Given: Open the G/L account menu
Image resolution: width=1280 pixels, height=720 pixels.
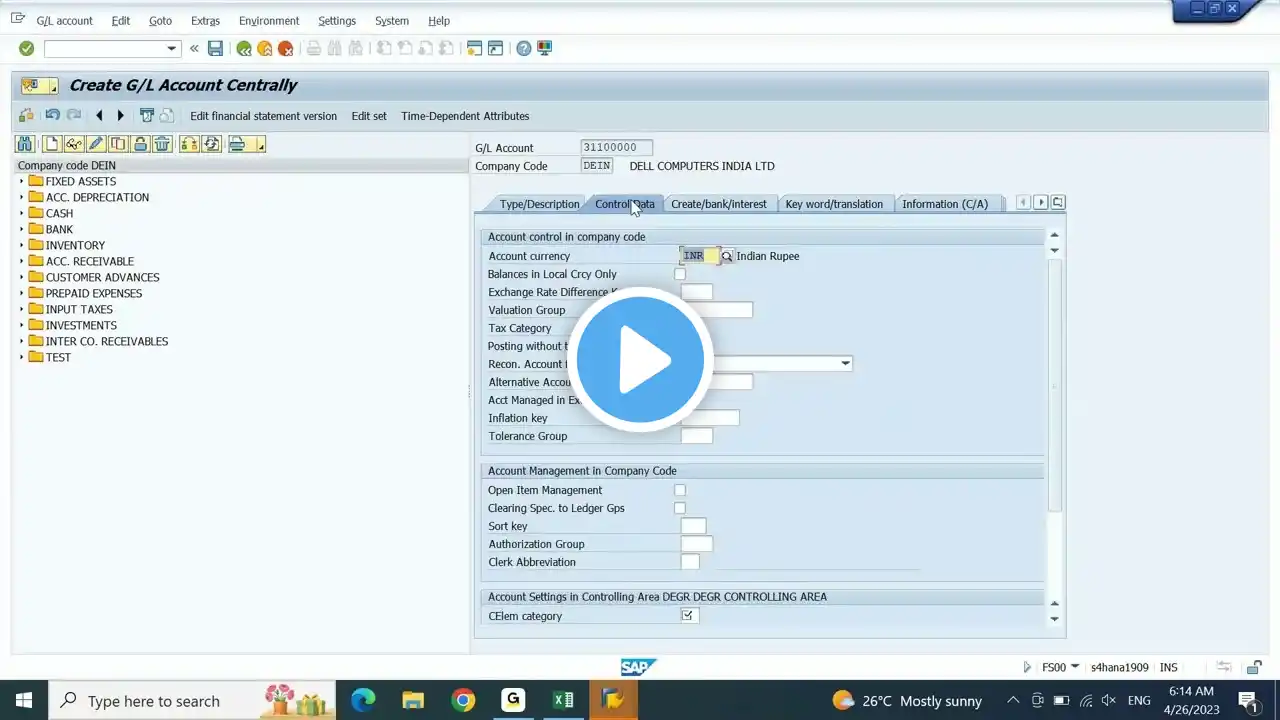Looking at the screenshot, I should [x=64, y=20].
